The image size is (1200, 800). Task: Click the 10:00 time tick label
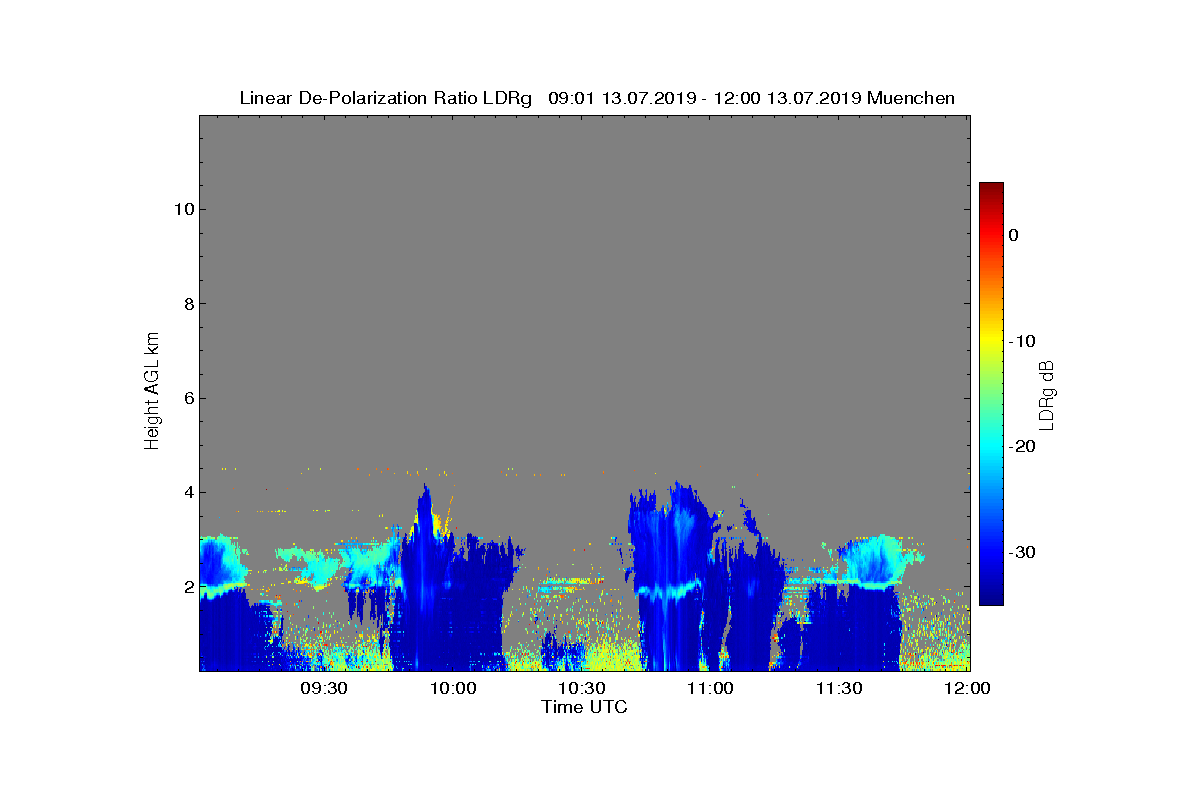tap(453, 688)
